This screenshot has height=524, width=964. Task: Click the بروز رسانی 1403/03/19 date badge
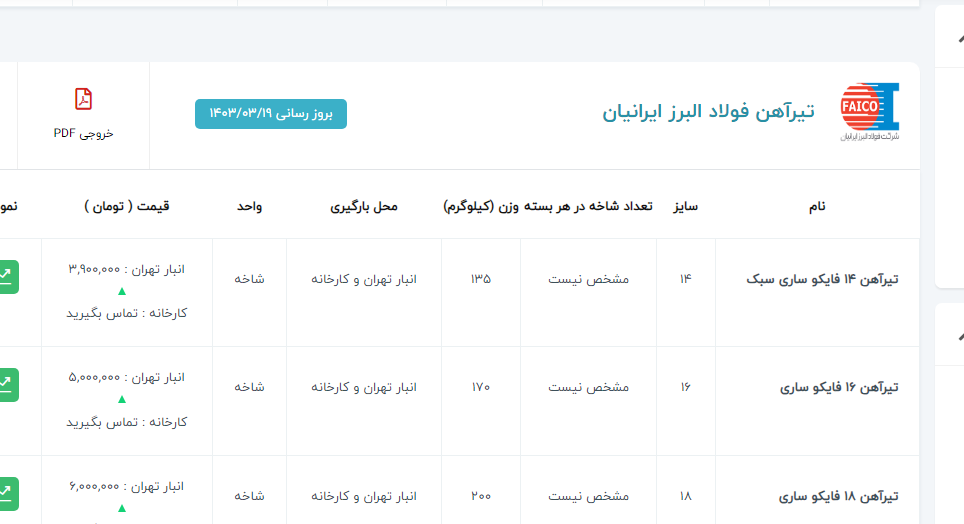coord(271,114)
